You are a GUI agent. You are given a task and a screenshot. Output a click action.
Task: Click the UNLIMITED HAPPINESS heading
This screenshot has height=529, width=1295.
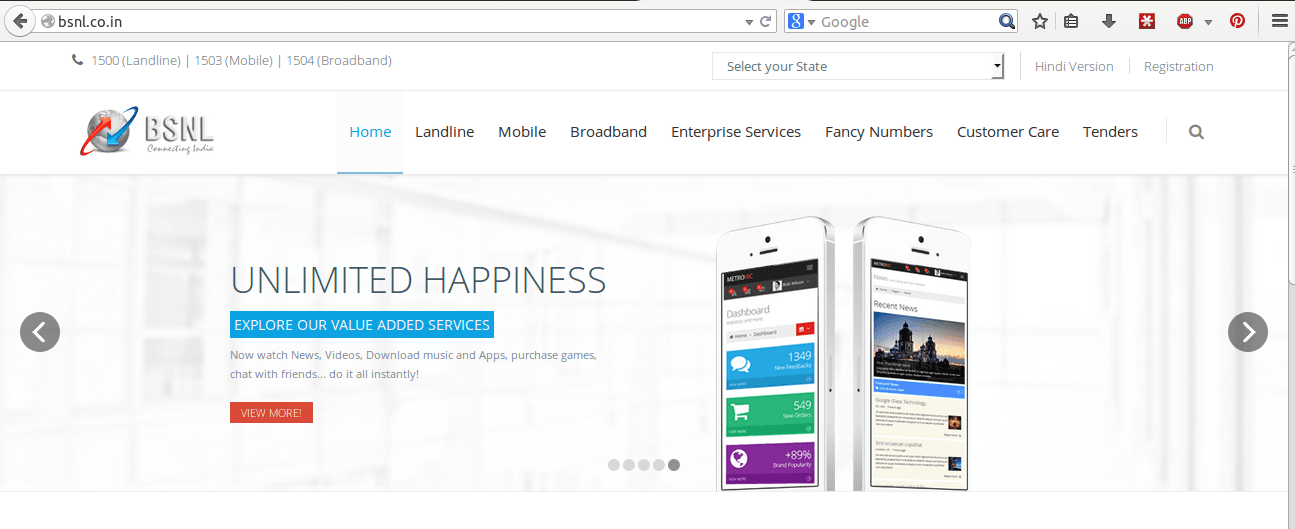coord(418,281)
